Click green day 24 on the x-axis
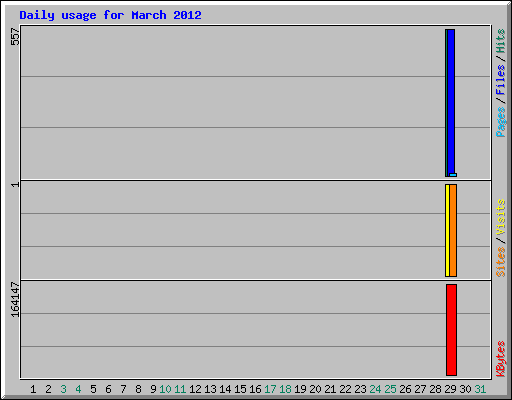The height and width of the screenshot is (400, 512). click(x=375, y=389)
